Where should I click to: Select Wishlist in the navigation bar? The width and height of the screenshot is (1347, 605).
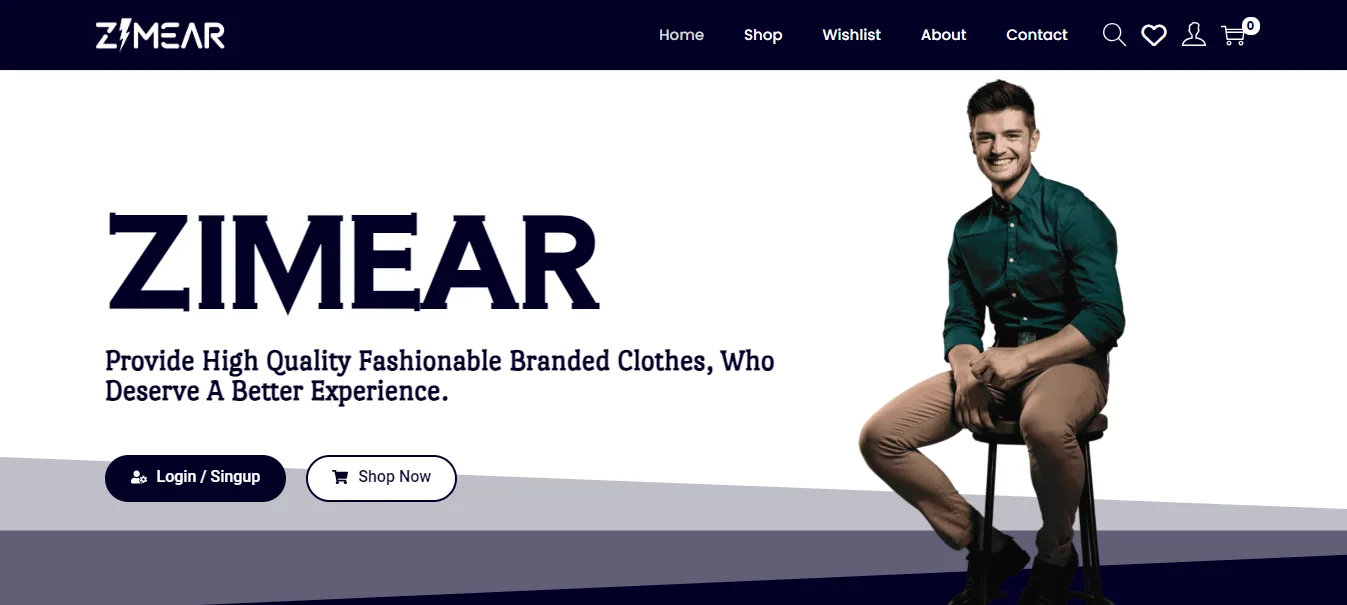852,35
